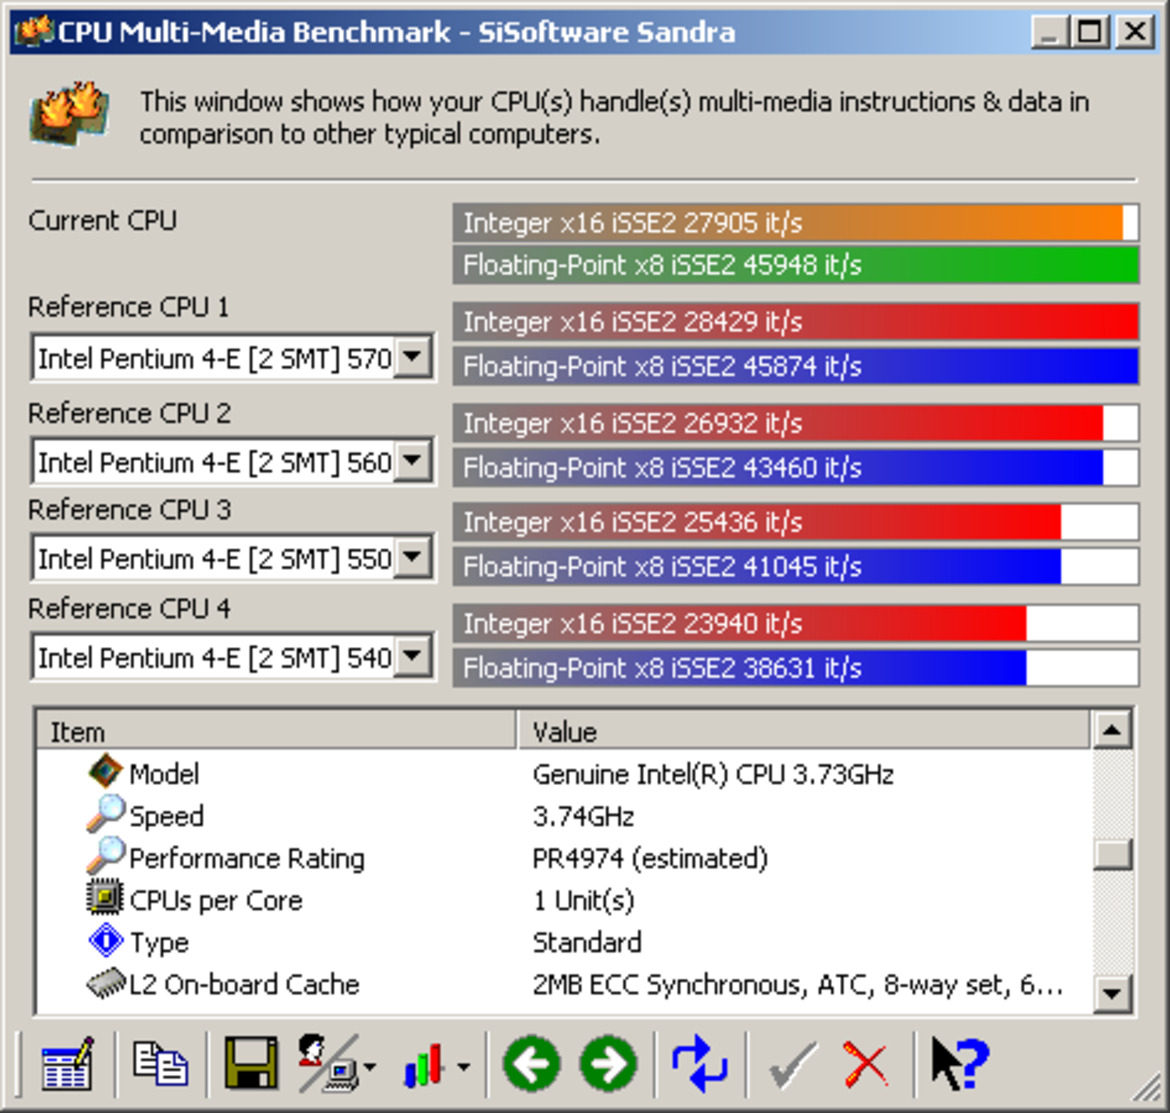This screenshot has width=1170, height=1113.
Task: Select the '3.74GHz' speed value
Action: (x=583, y=816)
